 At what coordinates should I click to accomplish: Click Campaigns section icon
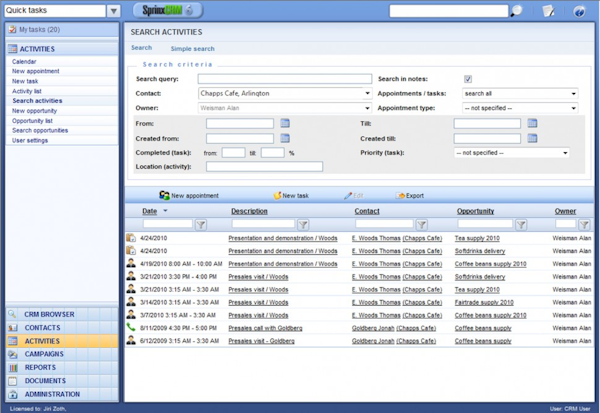pos(13,354)
